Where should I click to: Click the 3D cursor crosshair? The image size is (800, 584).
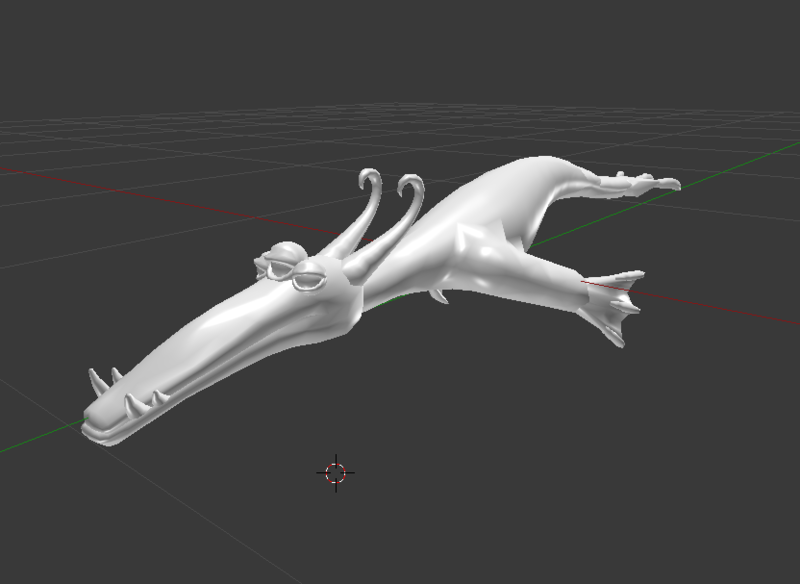(336, 472)
